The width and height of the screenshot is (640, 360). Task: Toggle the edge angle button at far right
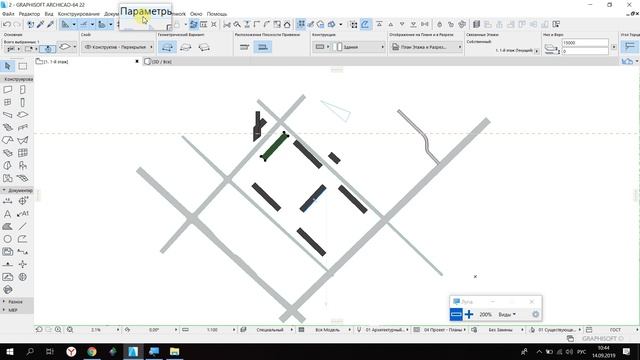click(x=630, y=47)
